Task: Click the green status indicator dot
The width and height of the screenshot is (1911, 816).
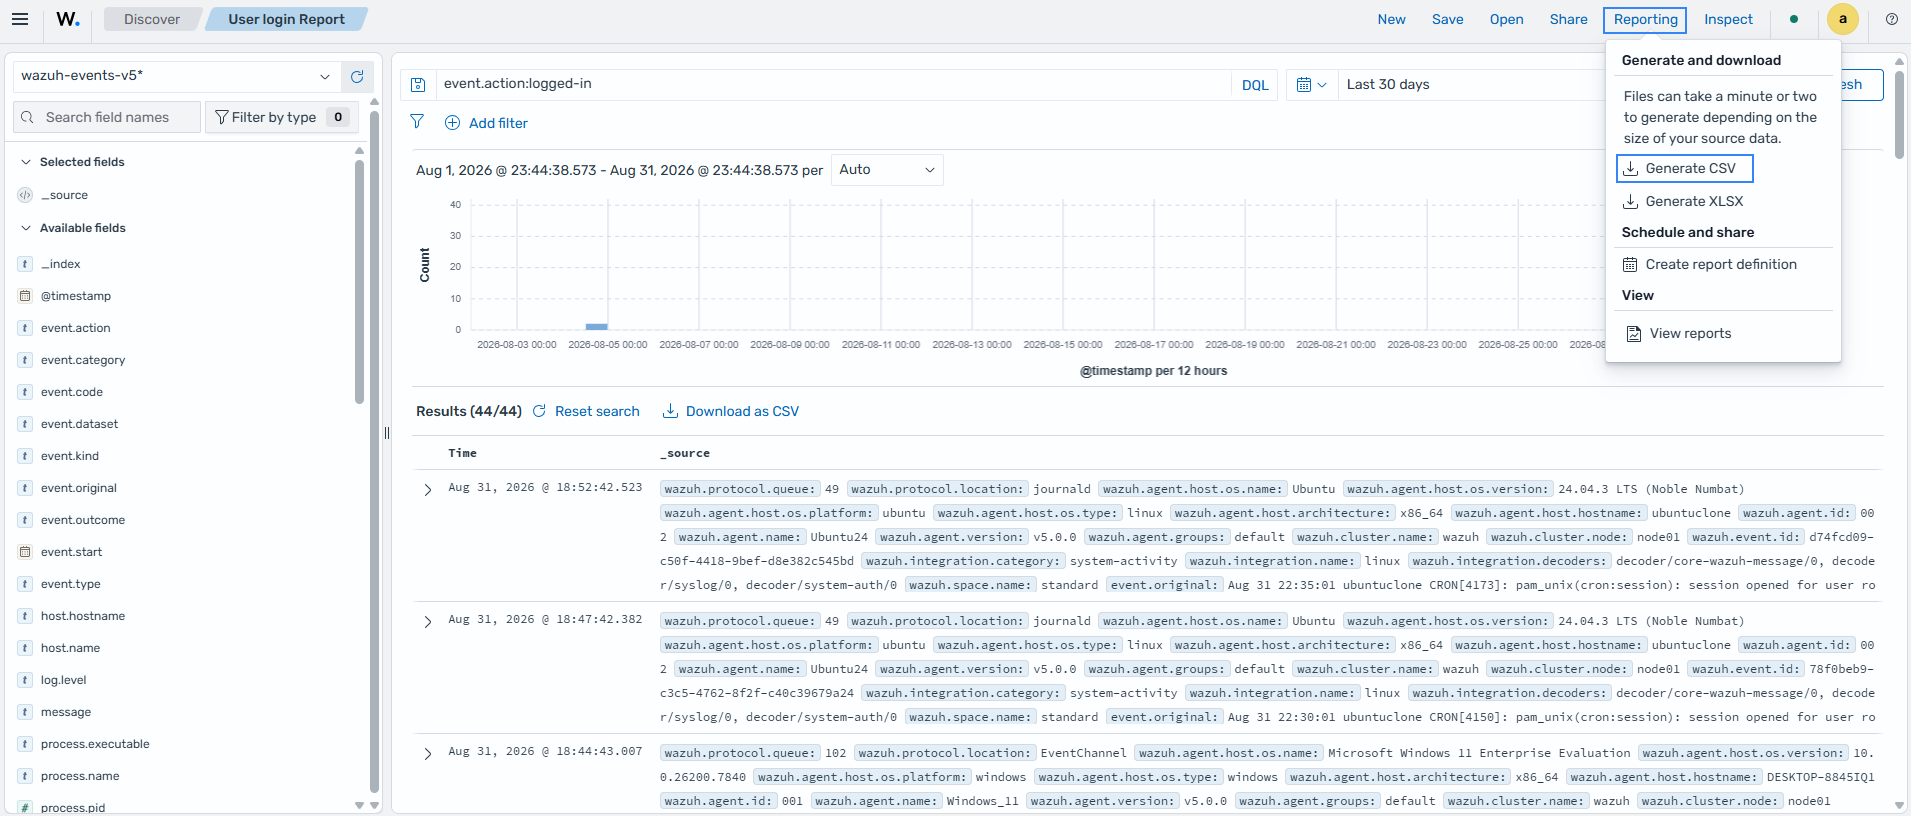Action: [x=1794, y=19]
